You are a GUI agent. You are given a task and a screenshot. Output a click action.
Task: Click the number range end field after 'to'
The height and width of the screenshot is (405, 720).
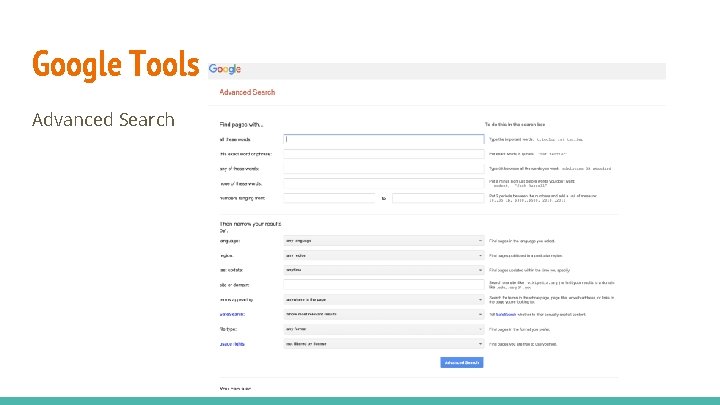(438, 198)
